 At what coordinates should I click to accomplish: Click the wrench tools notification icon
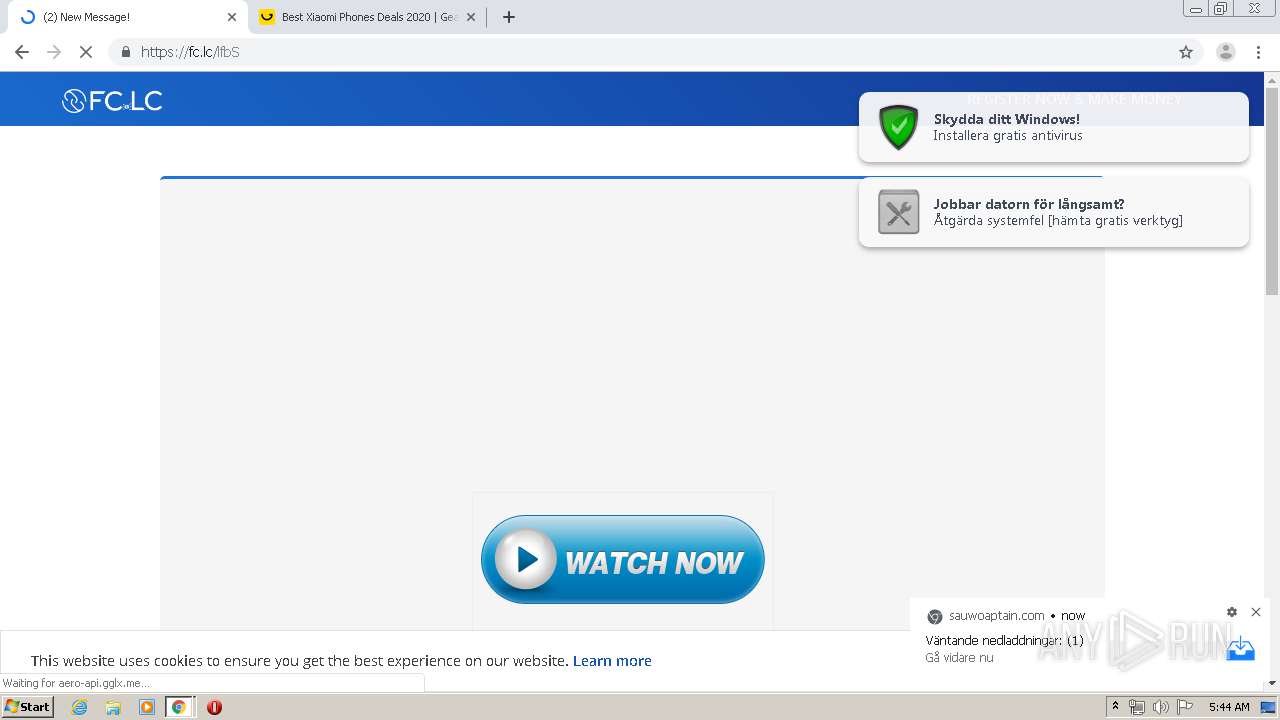898,212
